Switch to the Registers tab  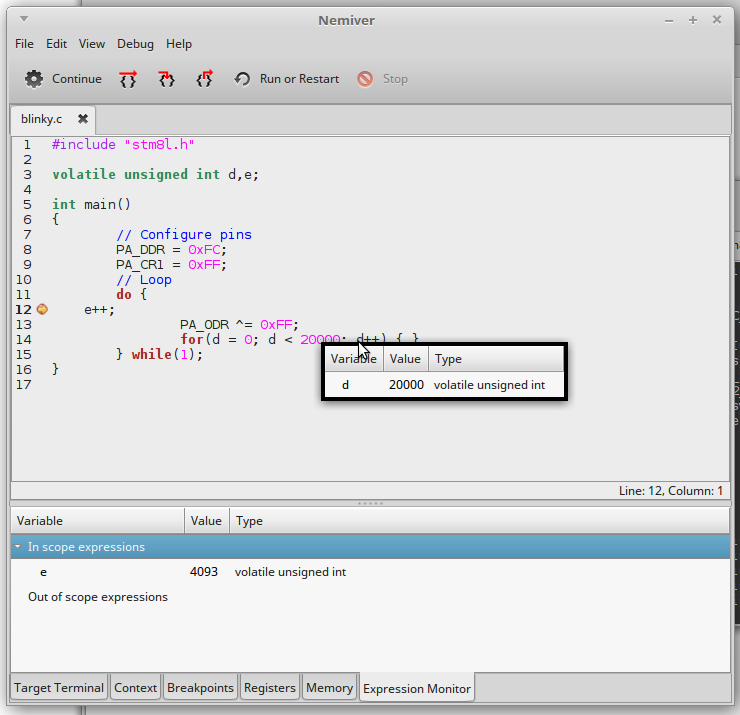269,688
